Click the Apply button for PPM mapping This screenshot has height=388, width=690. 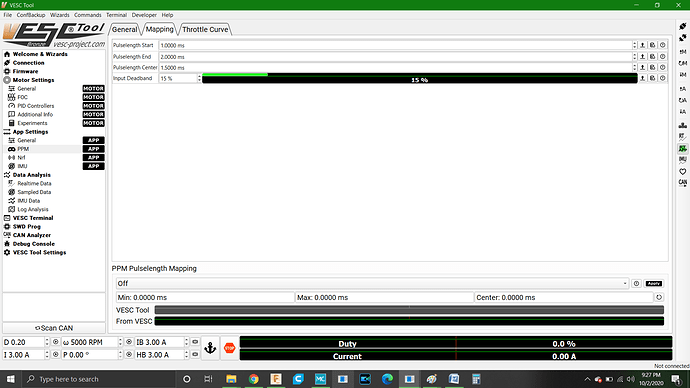[x=653, y=284]
